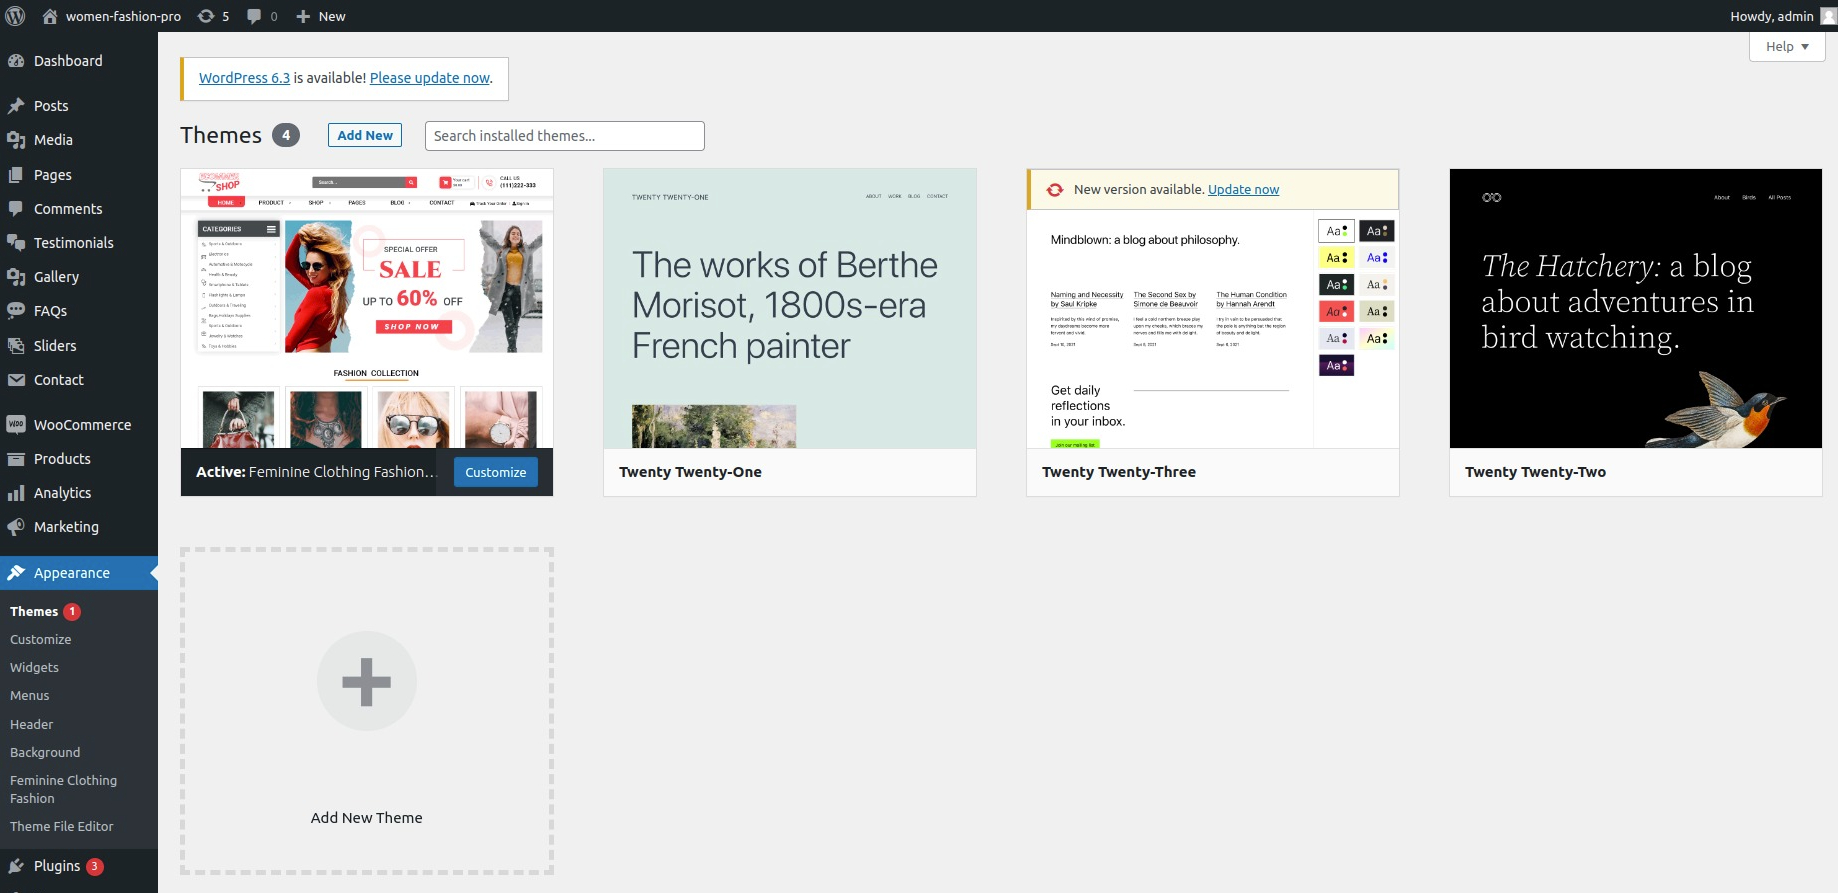
Task: Click the Sliders icon in sidebar
Action: 16,346
